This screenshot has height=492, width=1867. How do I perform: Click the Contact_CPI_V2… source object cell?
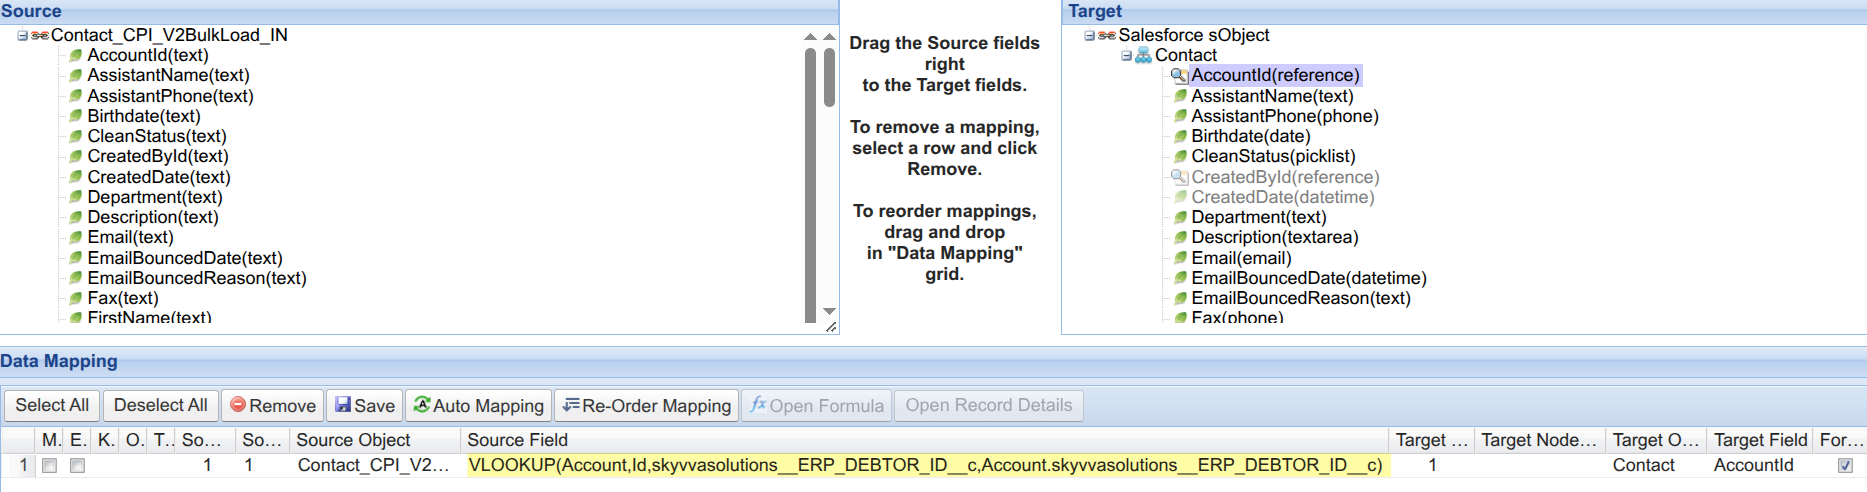click(x=373, y=465)
